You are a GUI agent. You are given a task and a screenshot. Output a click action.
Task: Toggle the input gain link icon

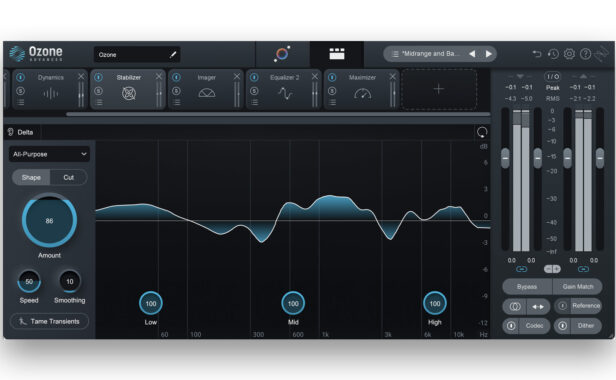click(x=521, y=269)
